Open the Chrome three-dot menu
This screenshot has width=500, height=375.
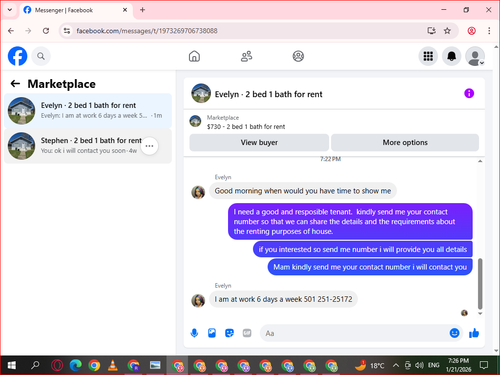point(489,31)
